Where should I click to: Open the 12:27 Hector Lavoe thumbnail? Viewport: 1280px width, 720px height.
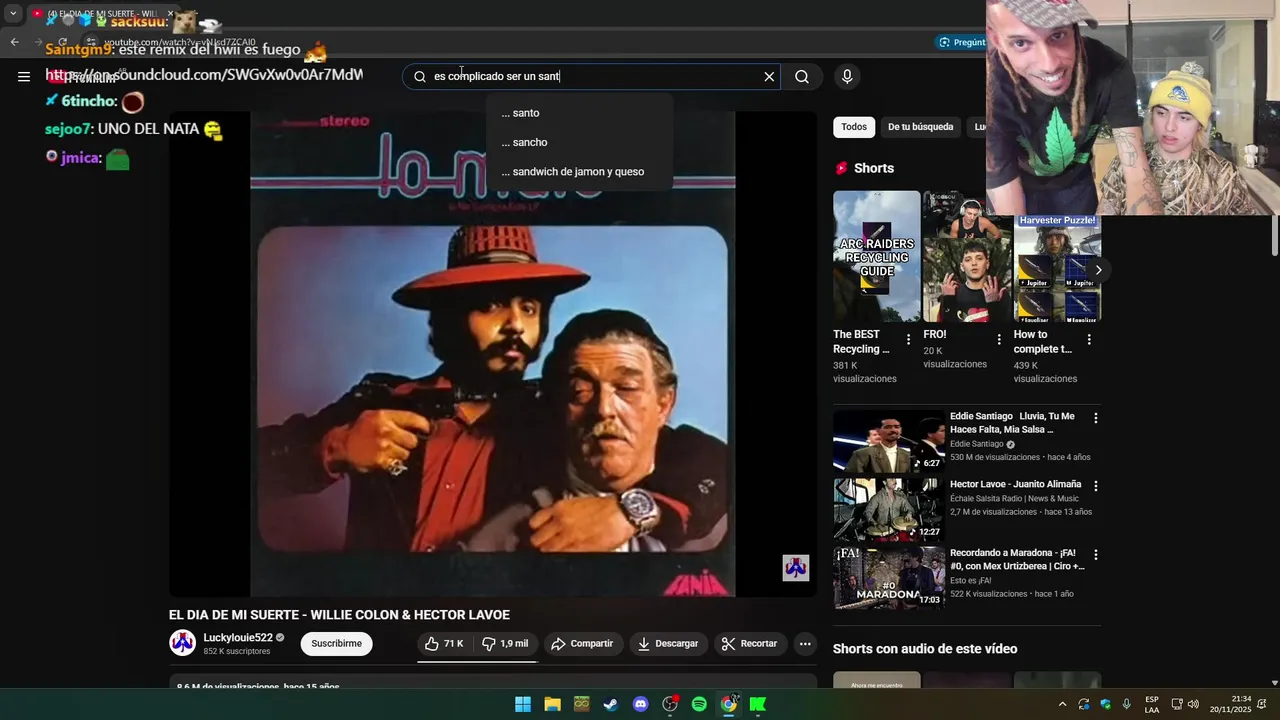coord(889,509)
